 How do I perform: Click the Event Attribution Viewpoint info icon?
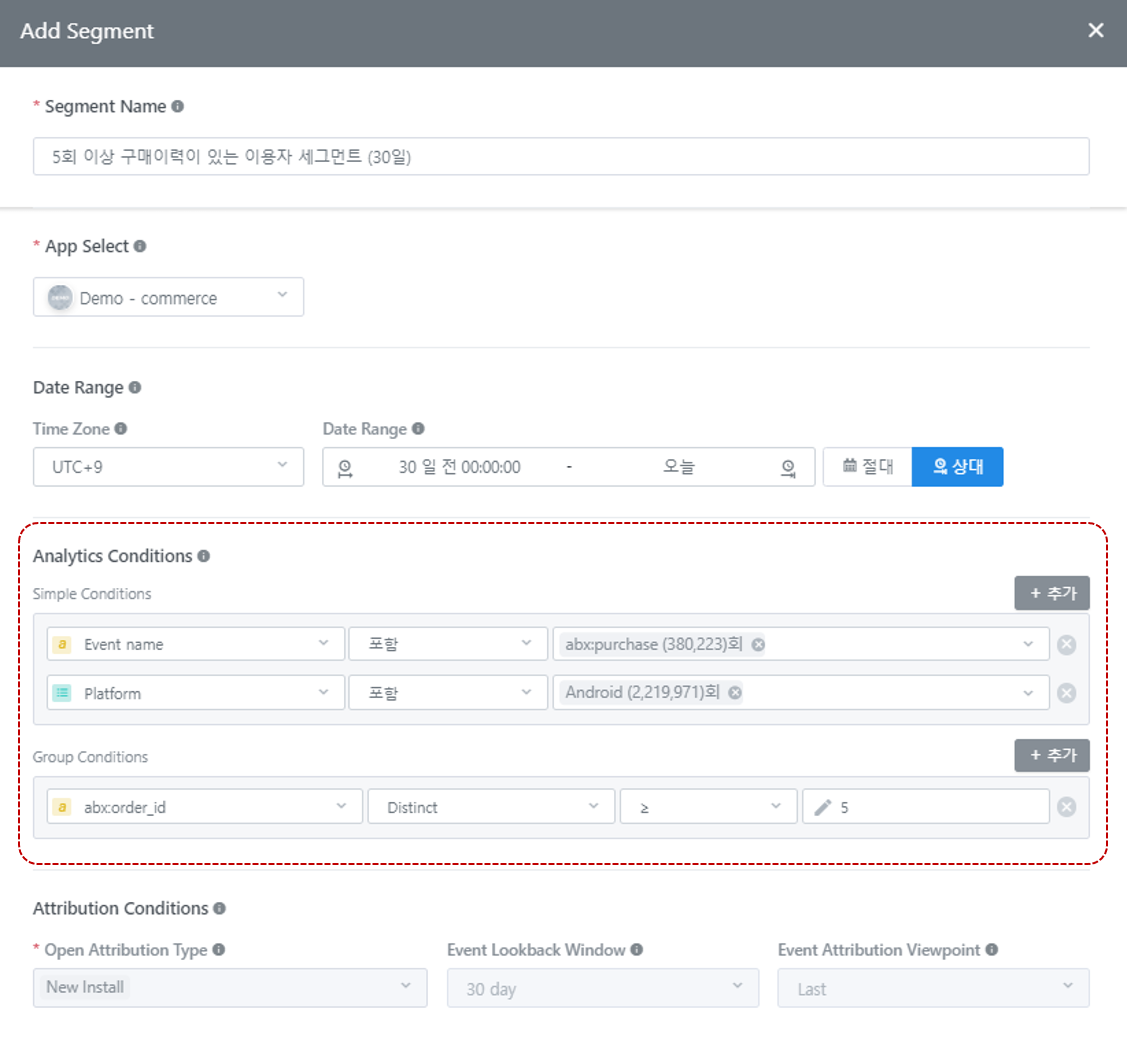point(992,949)
